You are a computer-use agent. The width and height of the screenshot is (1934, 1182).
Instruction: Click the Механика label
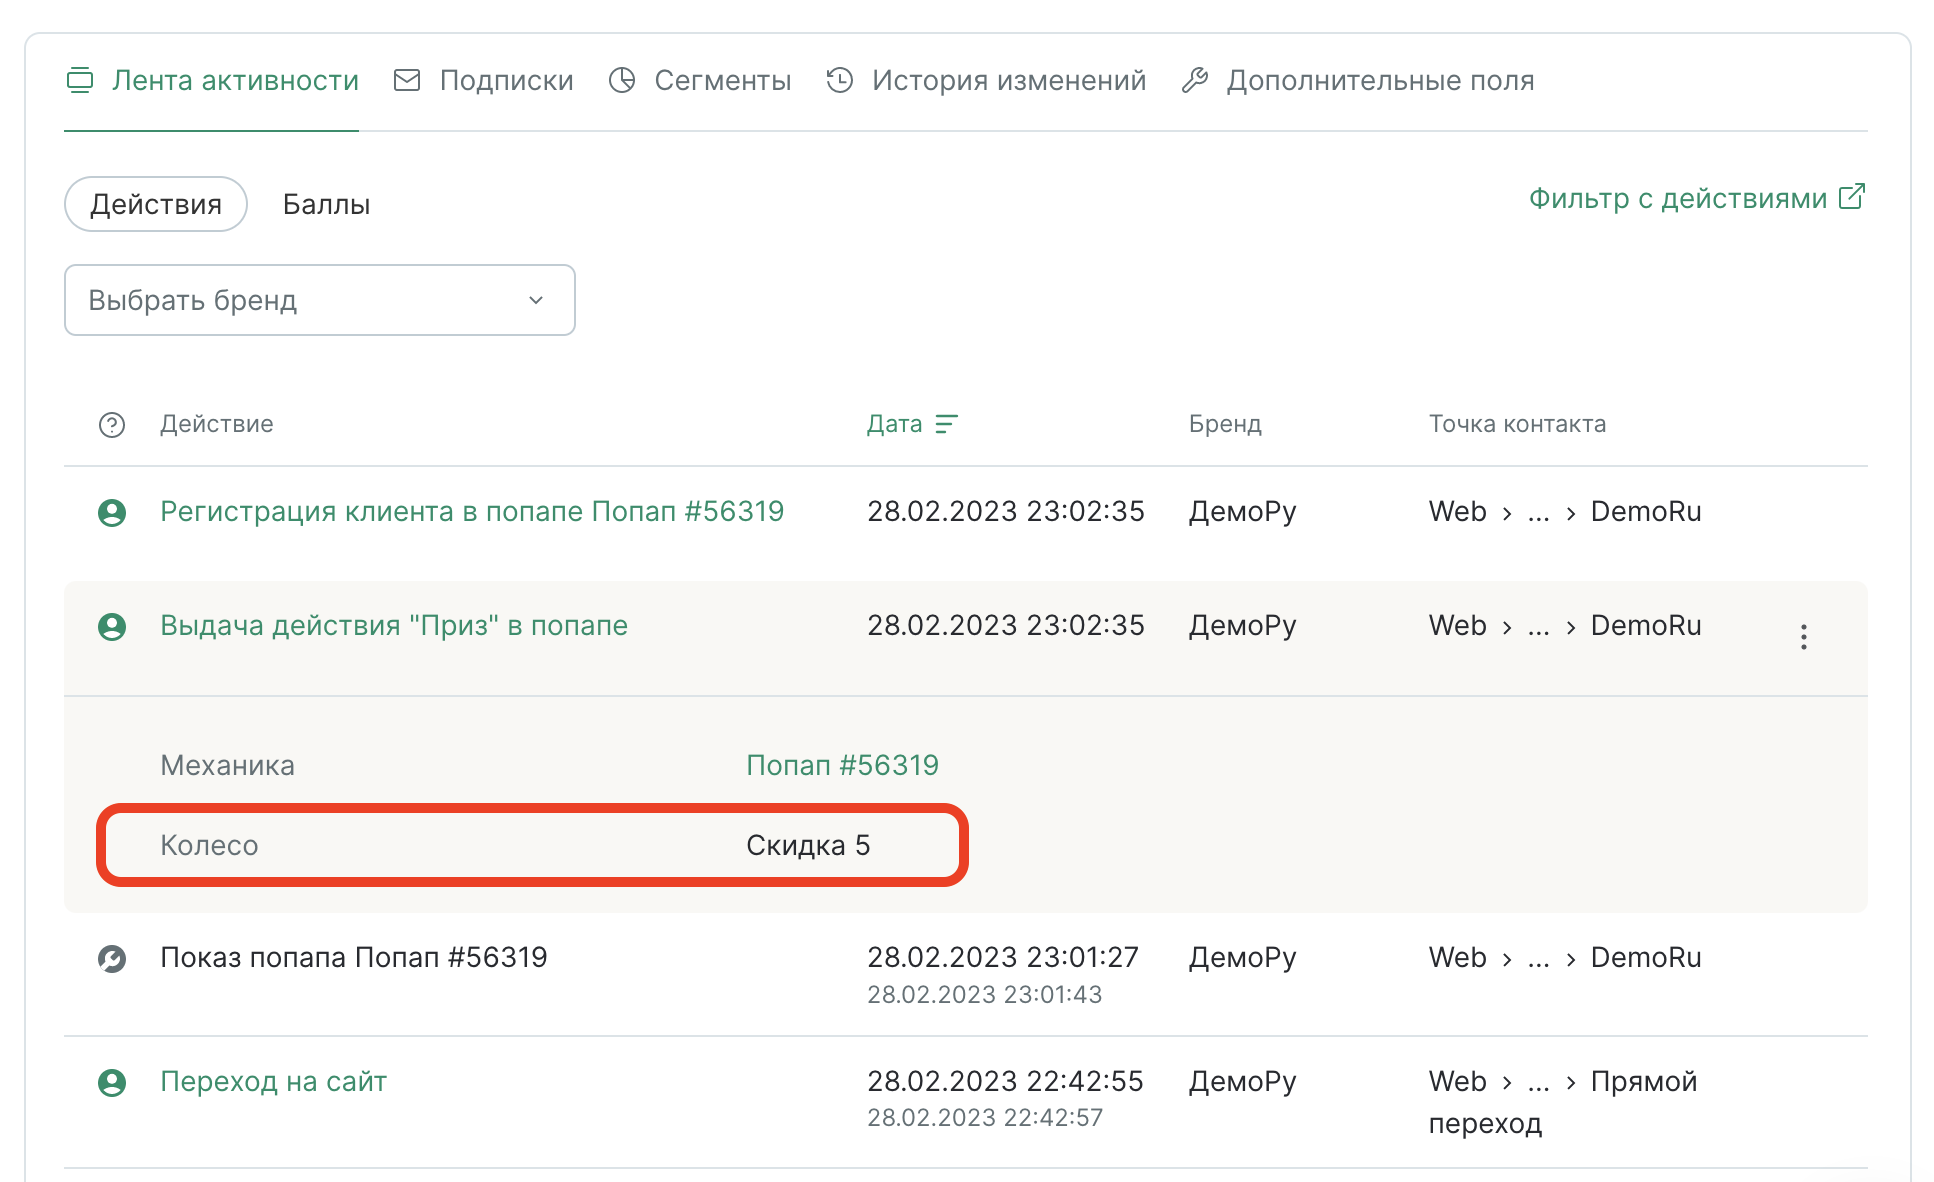pos(227,765)
